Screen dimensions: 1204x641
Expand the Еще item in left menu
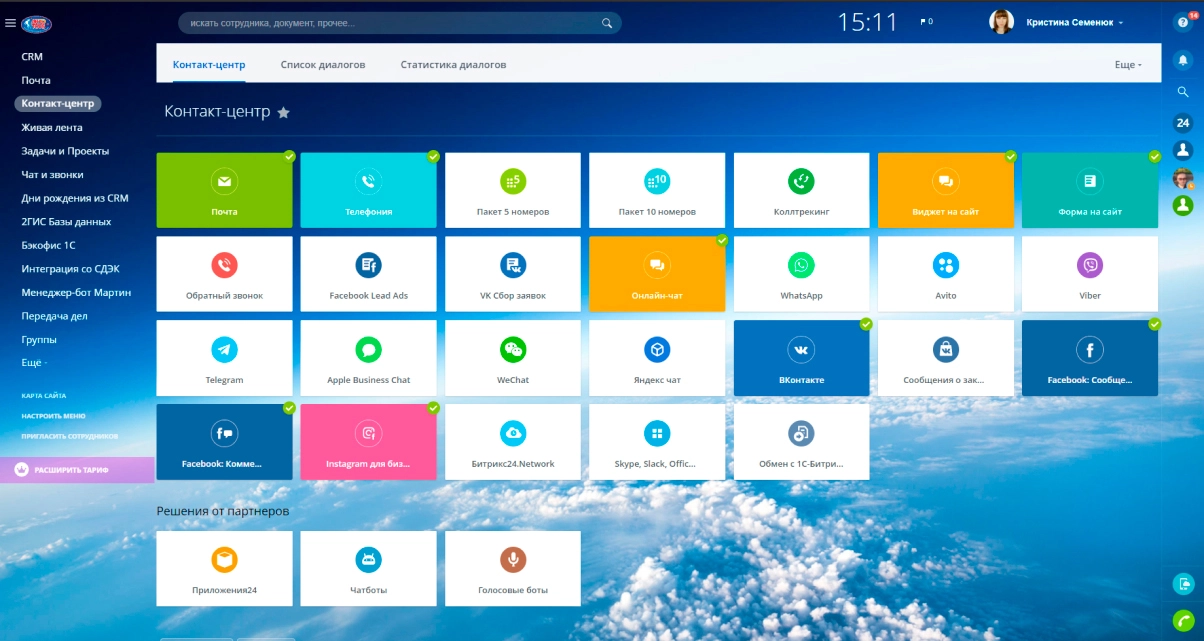click(x=34, y=363)
